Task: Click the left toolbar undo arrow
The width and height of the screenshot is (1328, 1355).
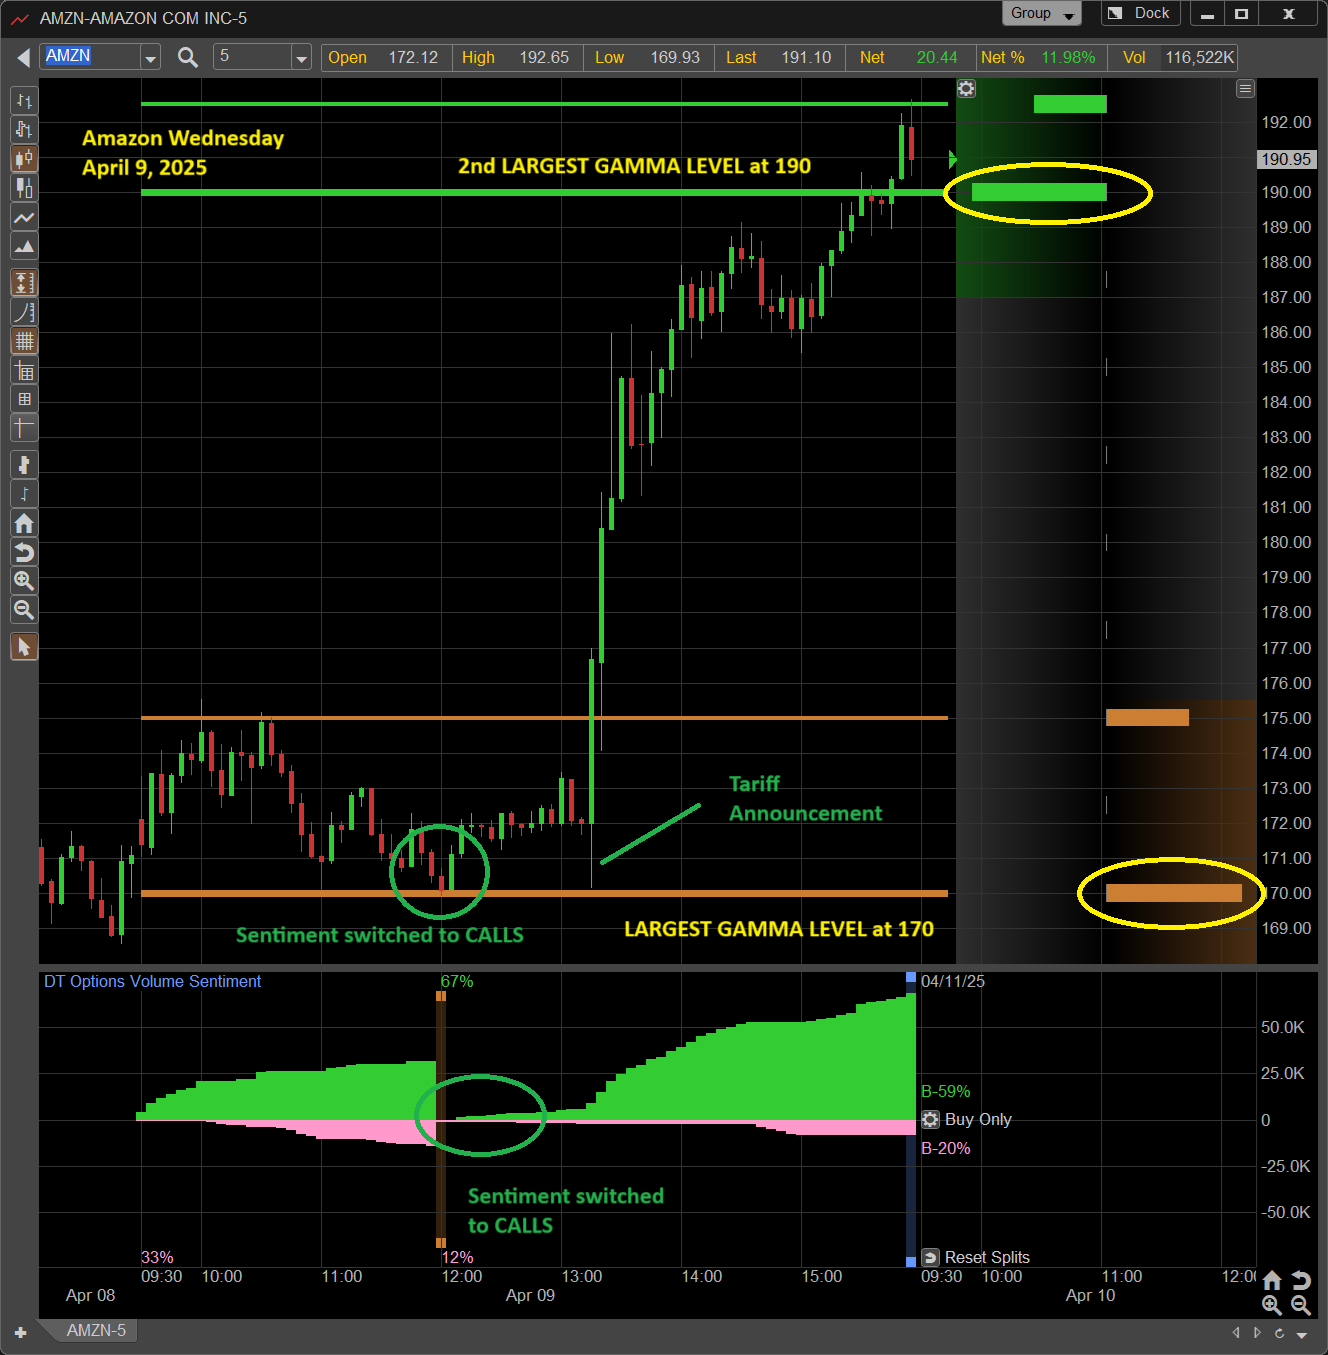Action: click(x=24, y=552)
